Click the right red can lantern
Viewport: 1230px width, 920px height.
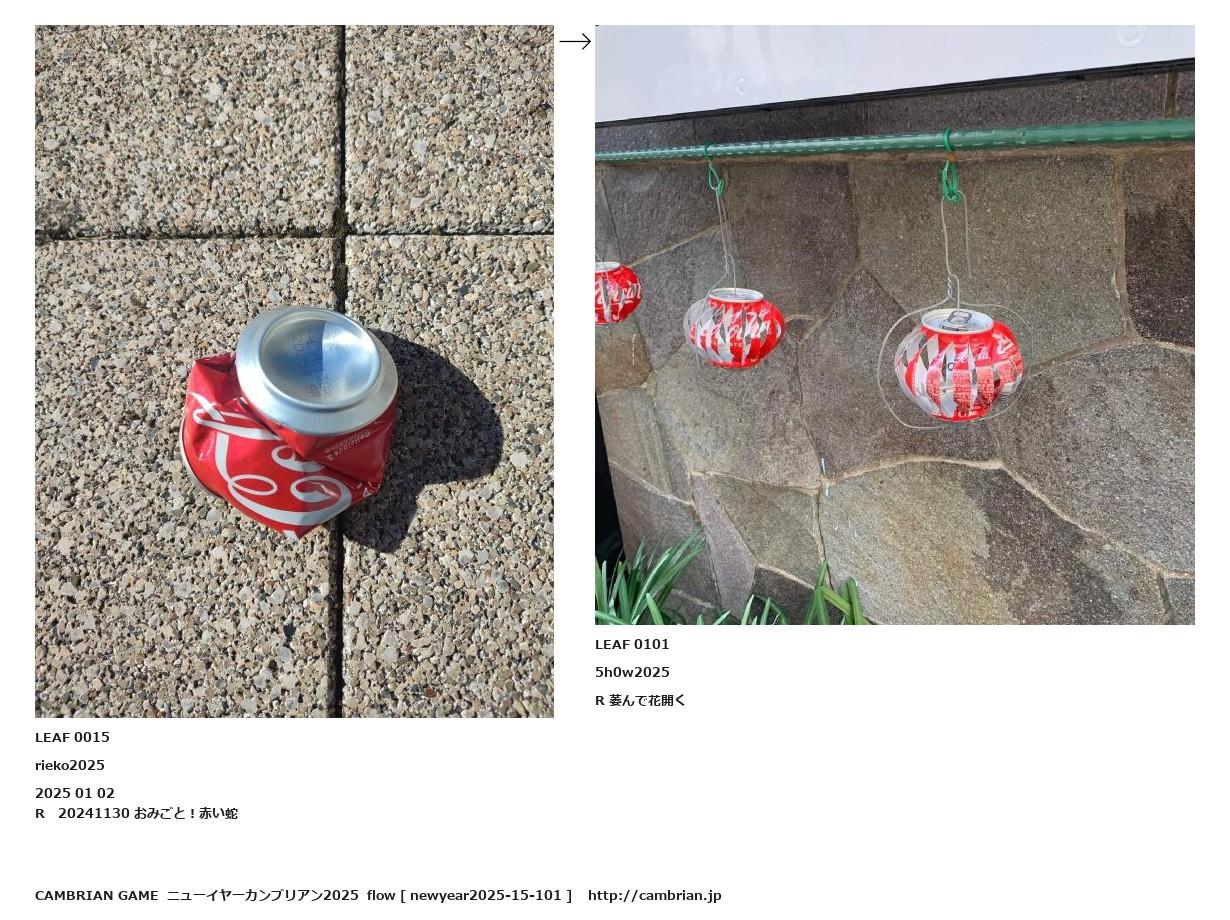[957, 365]
